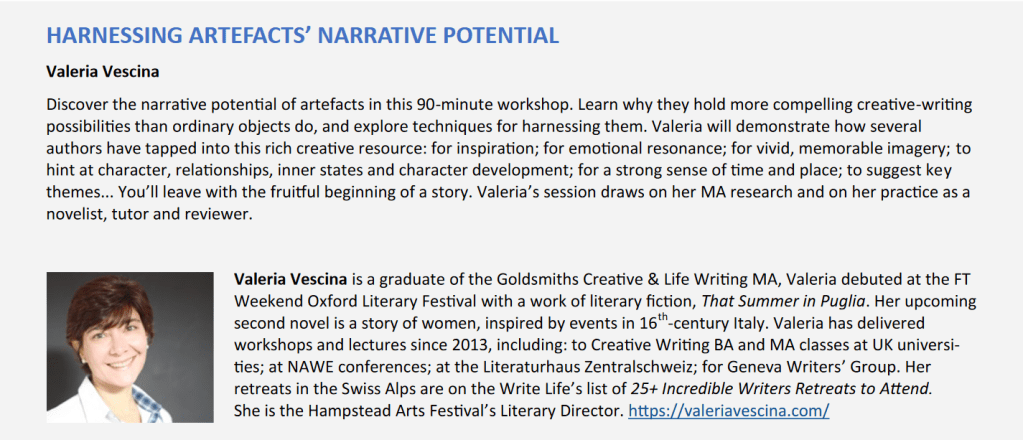Click the Harnessing Artefacts' Narrative Potential heading
Image resolution: width=1023 pixels, height=440 pixels.
302,37
